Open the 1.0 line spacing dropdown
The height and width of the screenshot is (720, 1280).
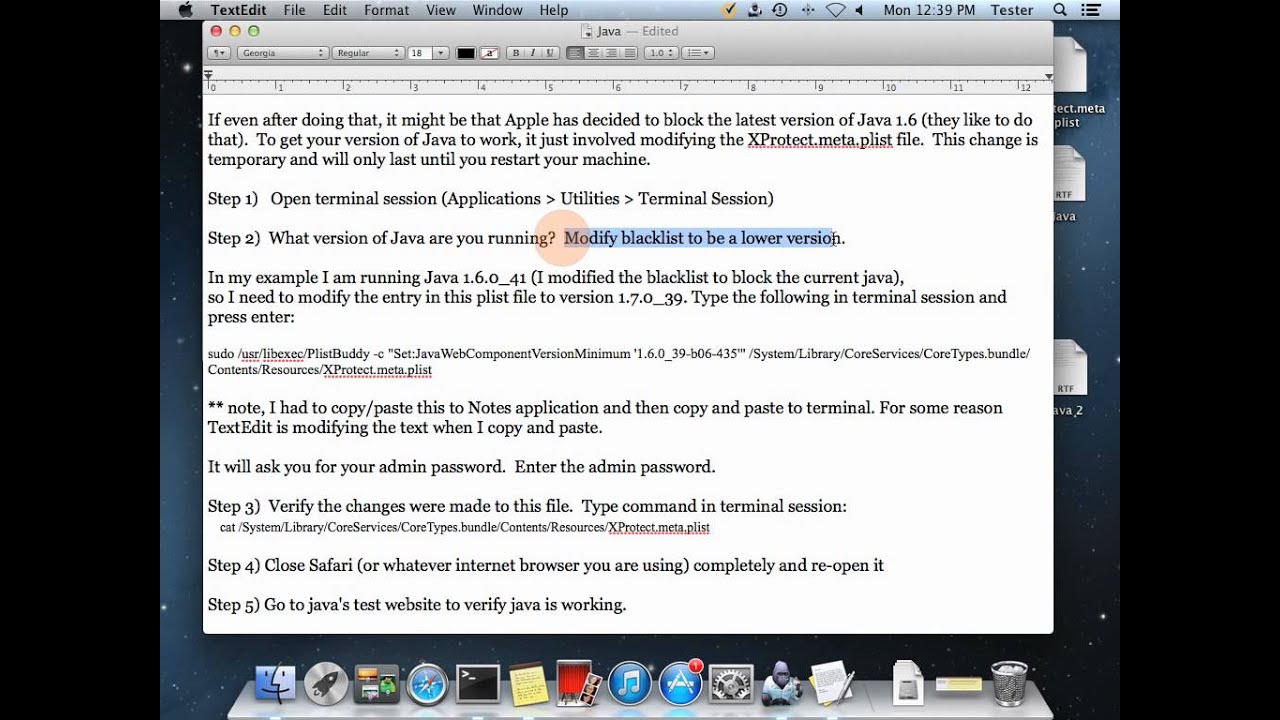click(x=661, y=53)
